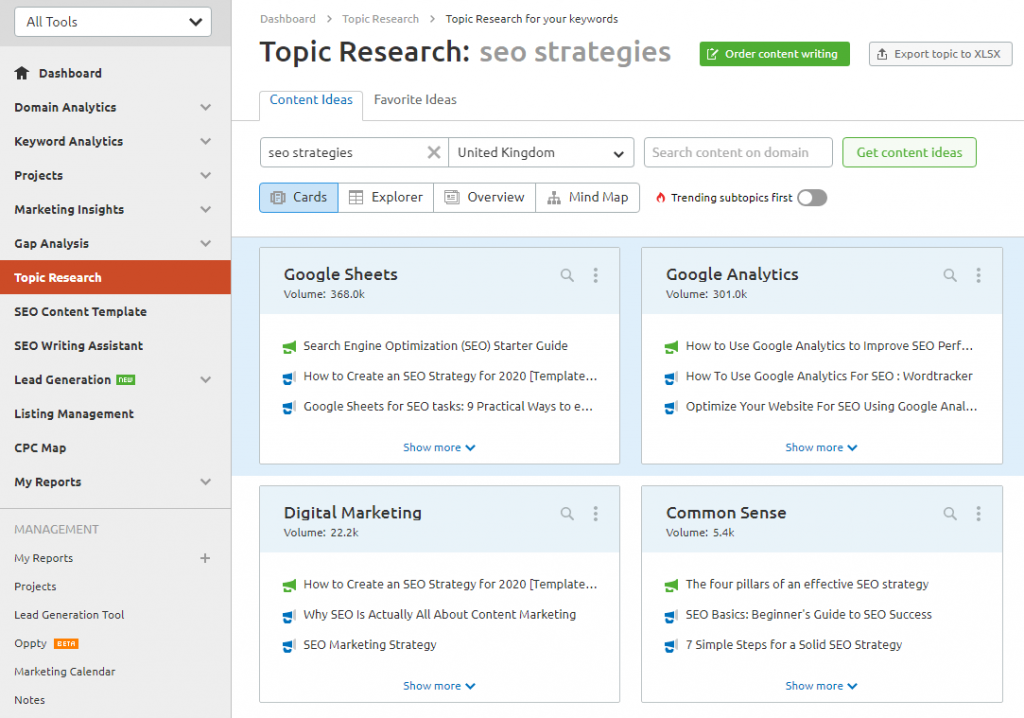Show more in Google Sheets card
This screenshot has height=718, width=1024.
[x=439, y=448]
